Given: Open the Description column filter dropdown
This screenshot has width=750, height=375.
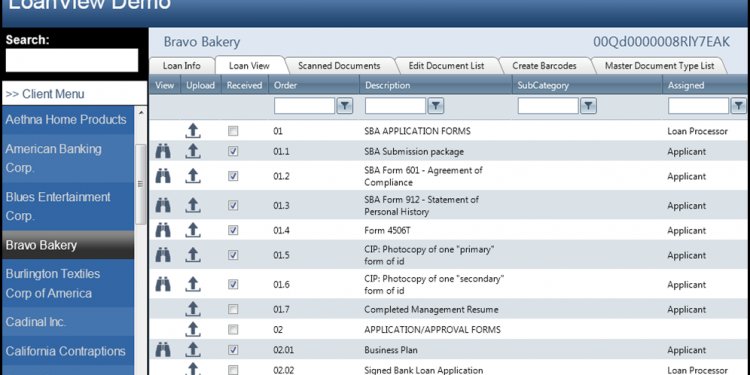Looking at the screenshot, I should 435,106.
